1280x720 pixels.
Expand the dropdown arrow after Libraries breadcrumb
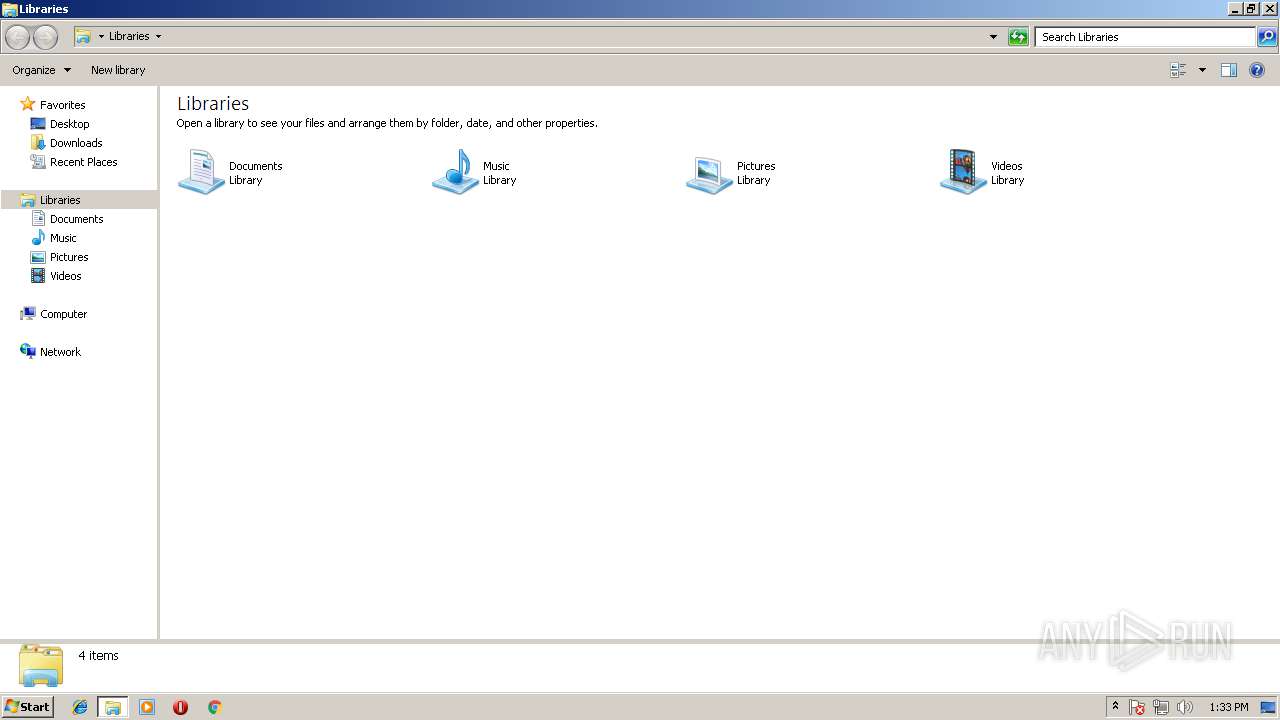click(158, 36)
